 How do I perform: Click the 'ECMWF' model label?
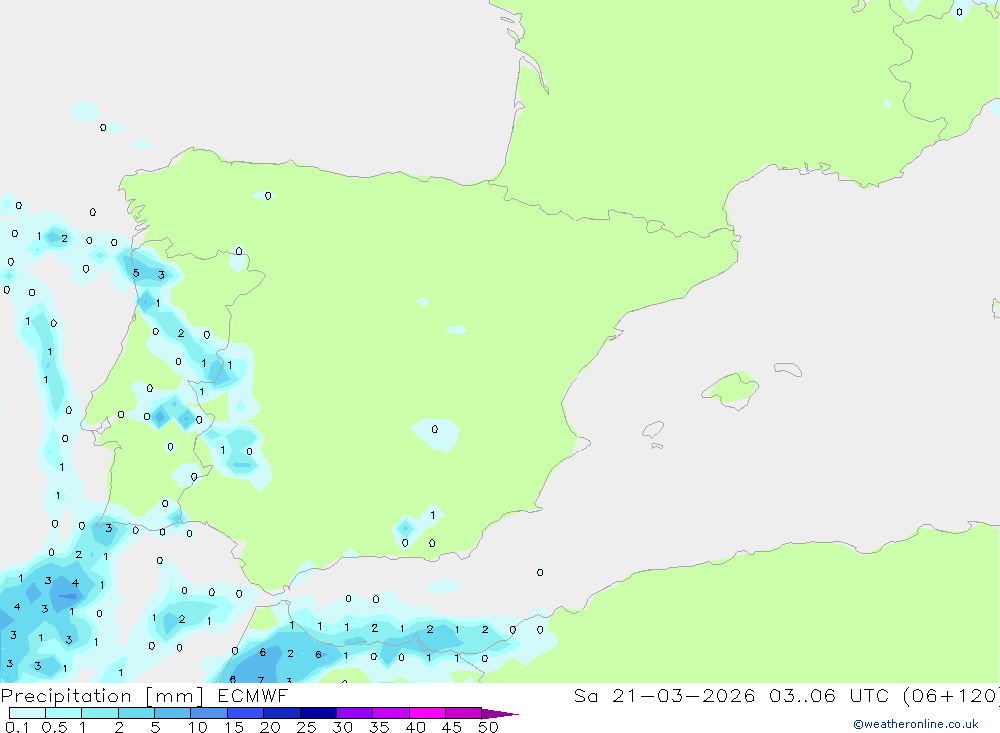[x=253, y=695]
